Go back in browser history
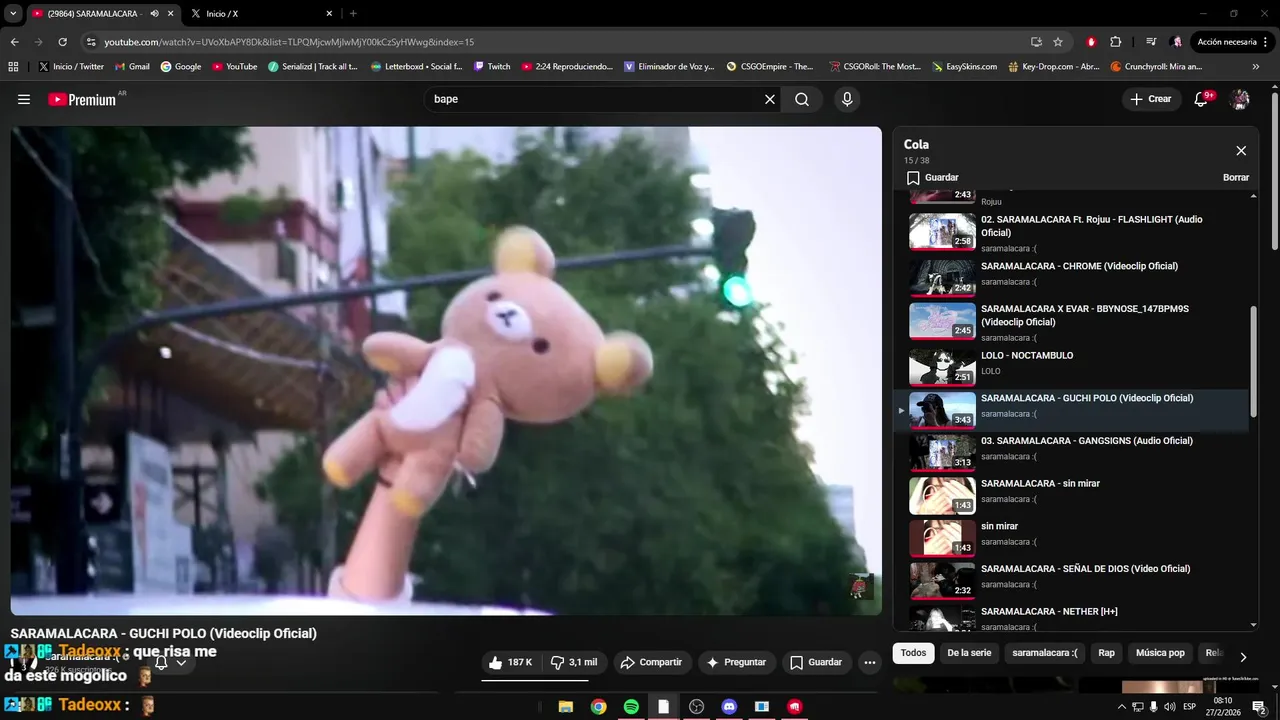Image resolution: width=1280 pixels, height=720 pixels. pyautogui.click(x=14, y=42)
